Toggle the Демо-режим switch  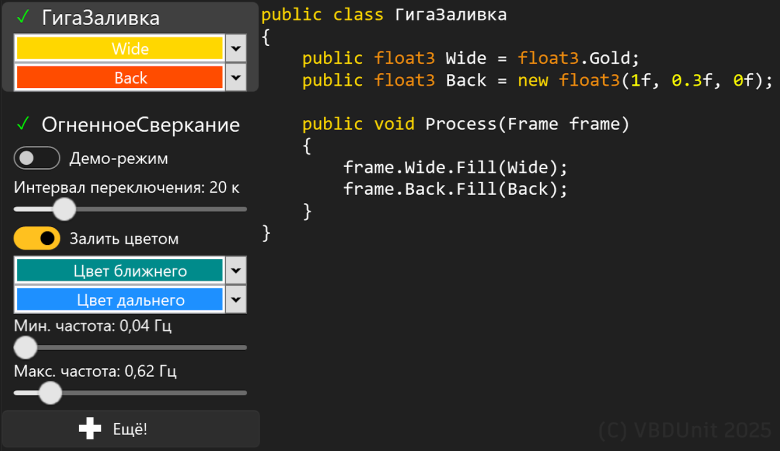tap(37, 158)
